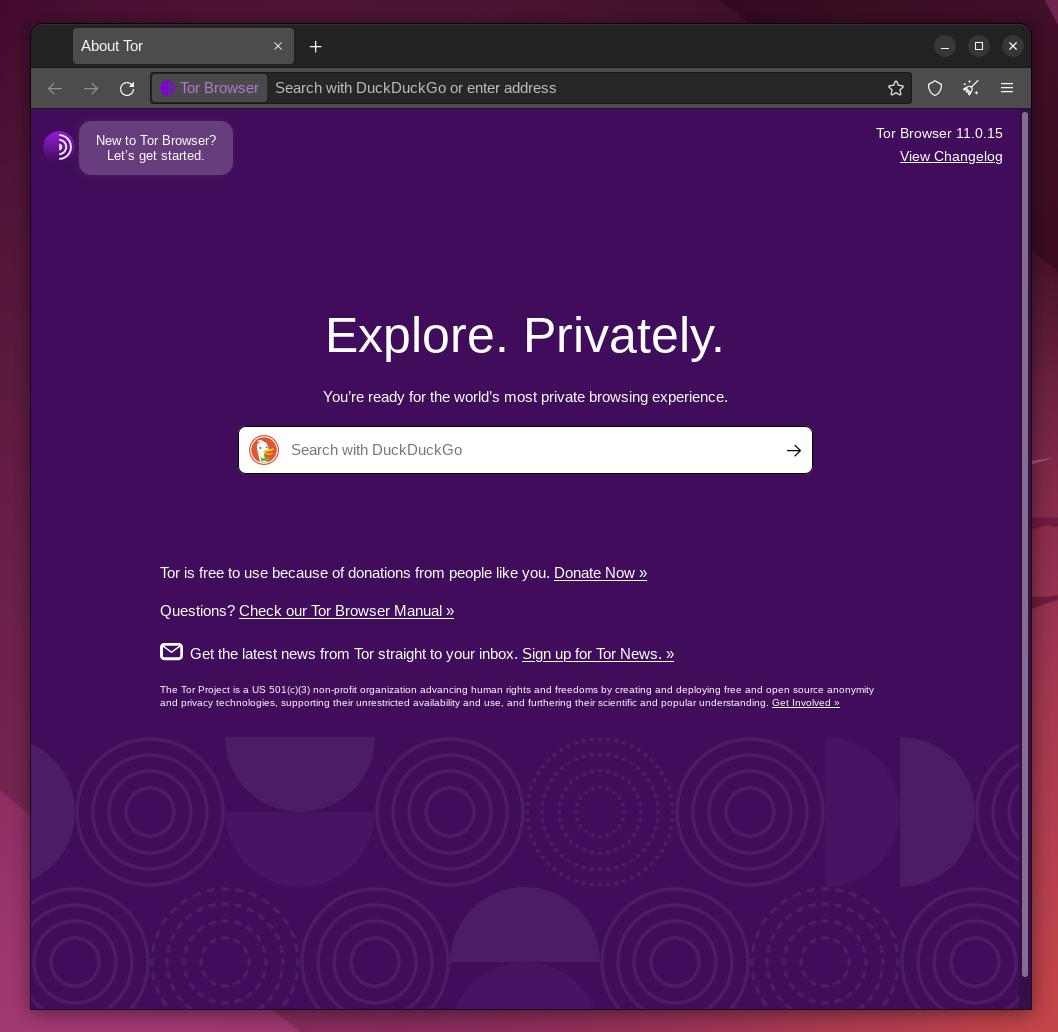Open the View Changelog link
Screen dimensions: 1058x1032
point(951,156)
